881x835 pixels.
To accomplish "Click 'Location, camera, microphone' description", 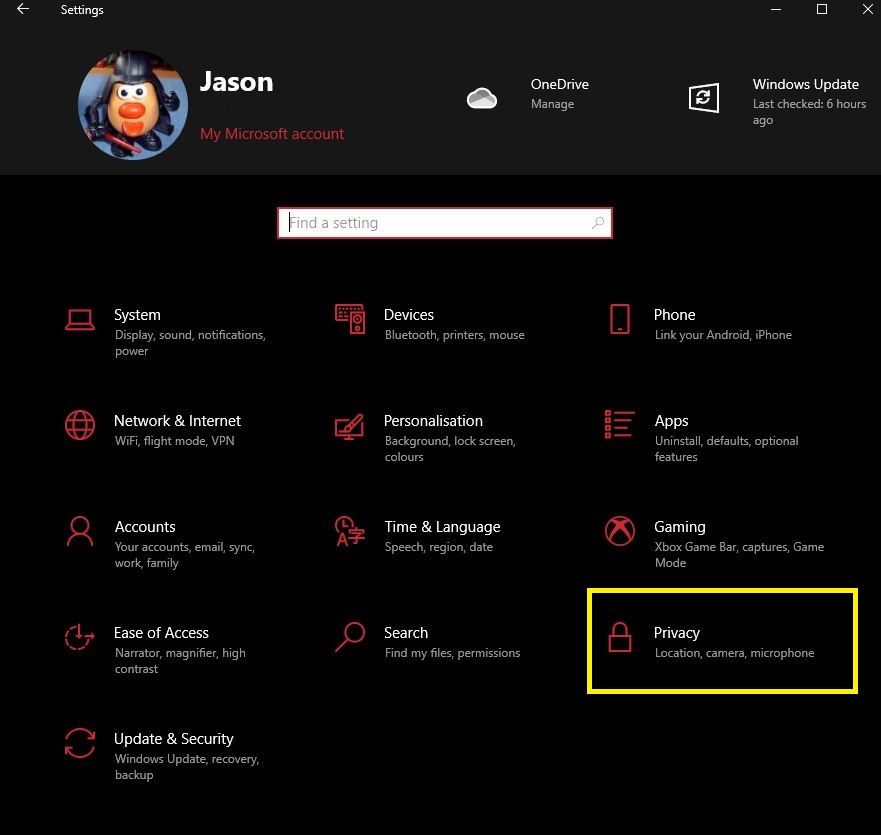I will coord(734,653).
